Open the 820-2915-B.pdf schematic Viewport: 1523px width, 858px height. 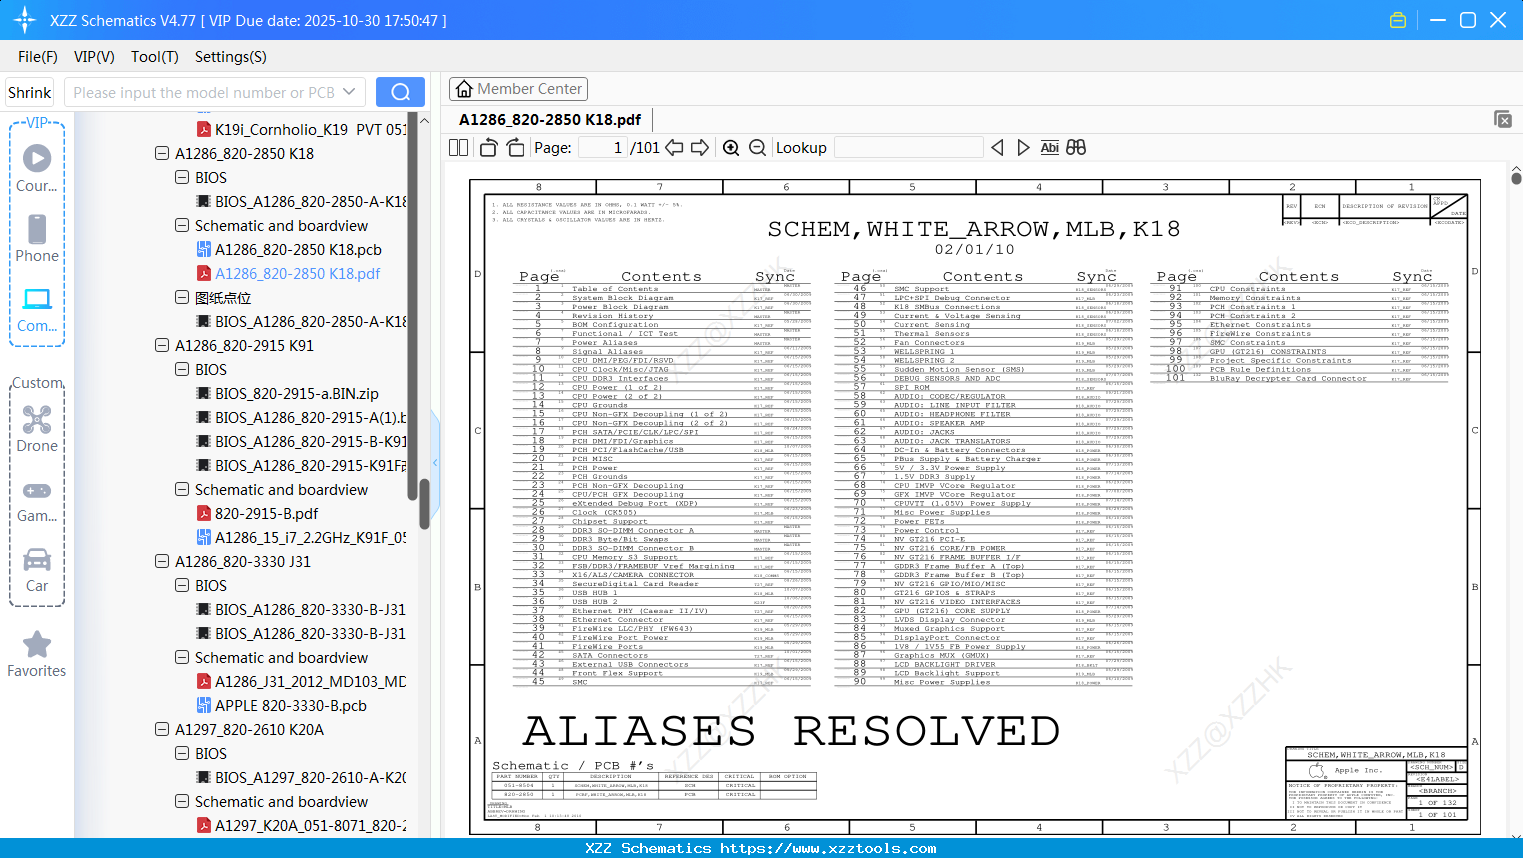(x=257, y=514)
